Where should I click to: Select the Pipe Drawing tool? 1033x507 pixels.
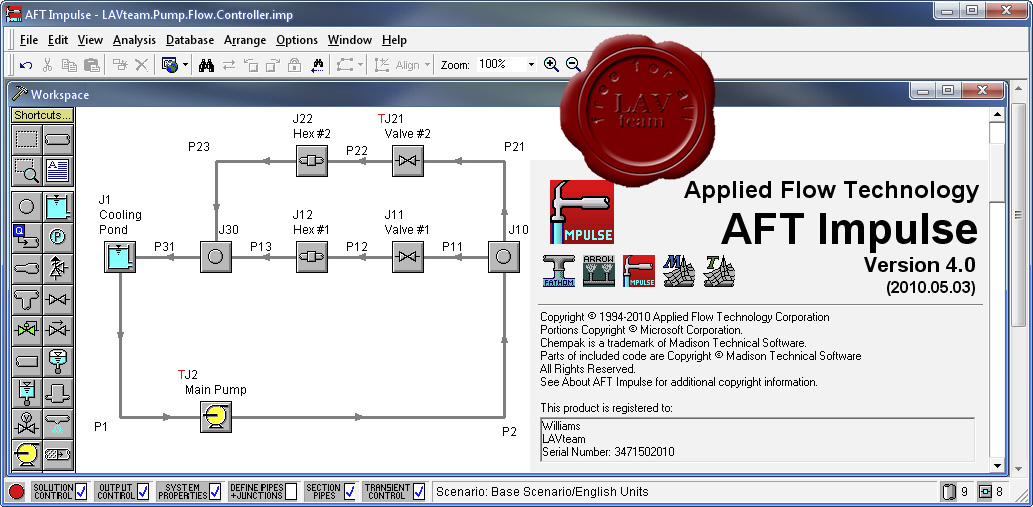point(59,140)
